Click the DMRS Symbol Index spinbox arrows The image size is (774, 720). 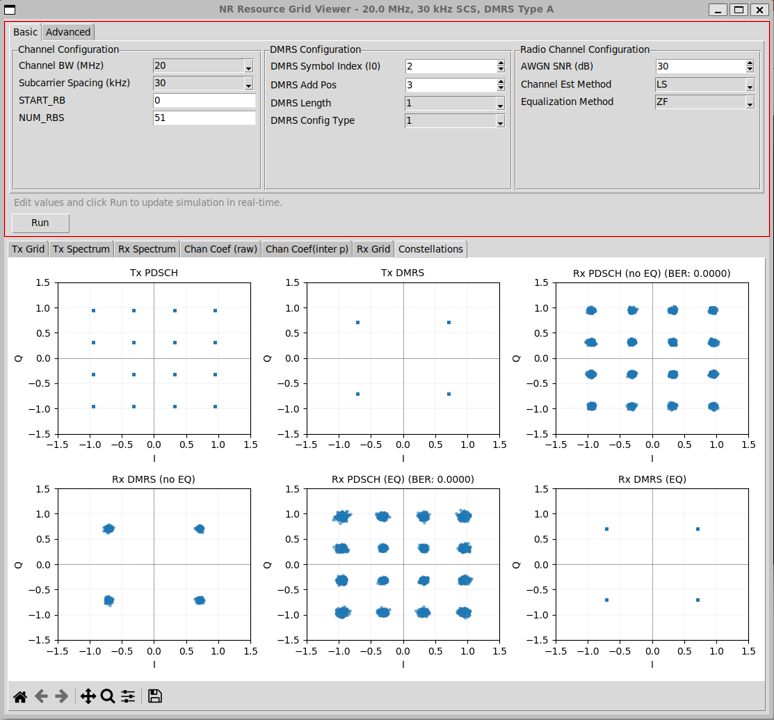(x=500, y=66)
